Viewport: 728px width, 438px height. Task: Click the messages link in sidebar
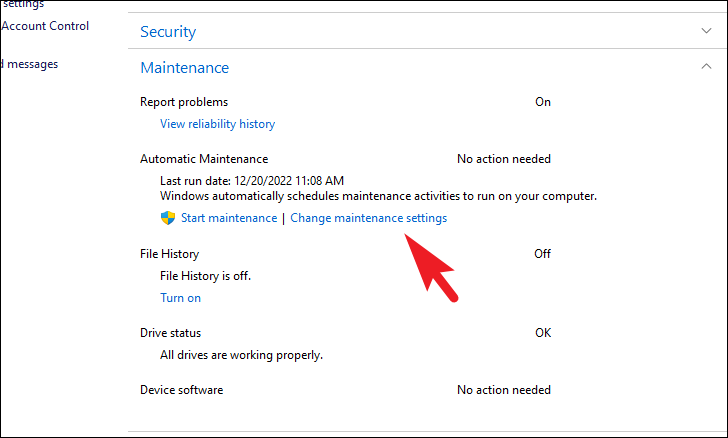click(30, 64)
